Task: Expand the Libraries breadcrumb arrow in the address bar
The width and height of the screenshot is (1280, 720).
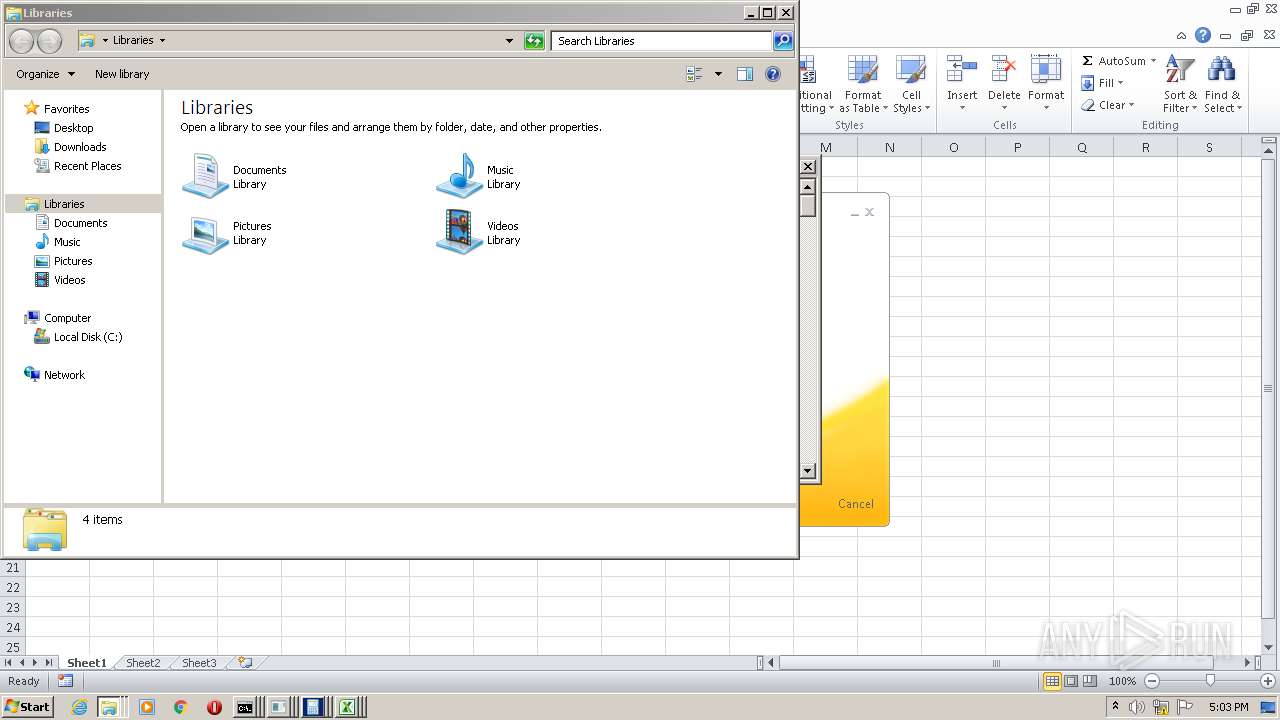Action: (x=162, y=41)
